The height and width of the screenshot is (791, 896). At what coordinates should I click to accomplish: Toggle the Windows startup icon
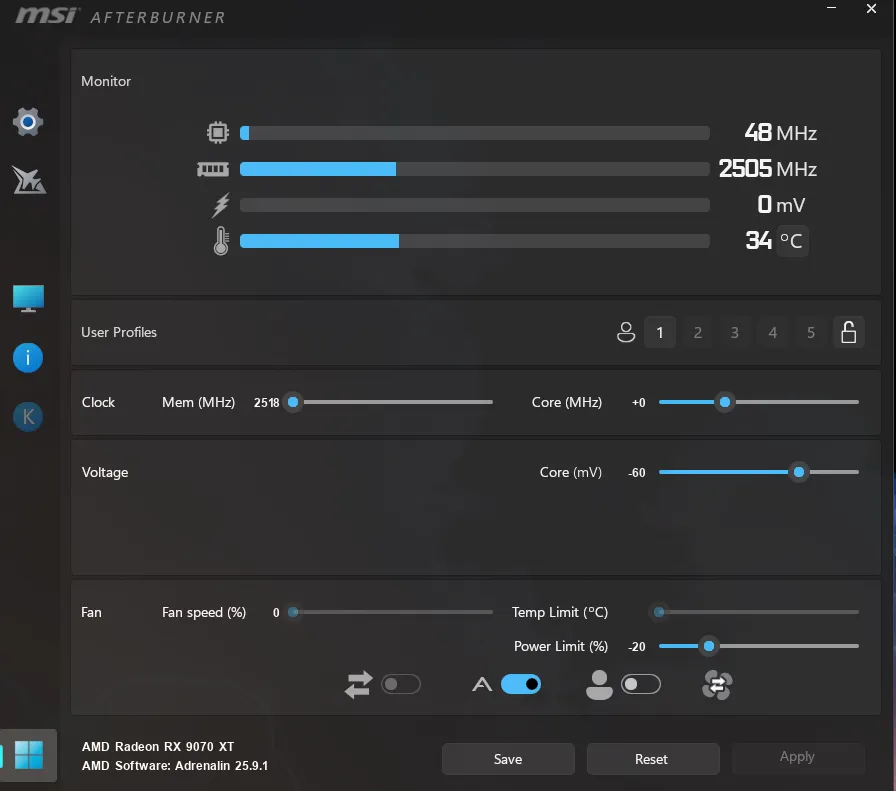point(28,755)
